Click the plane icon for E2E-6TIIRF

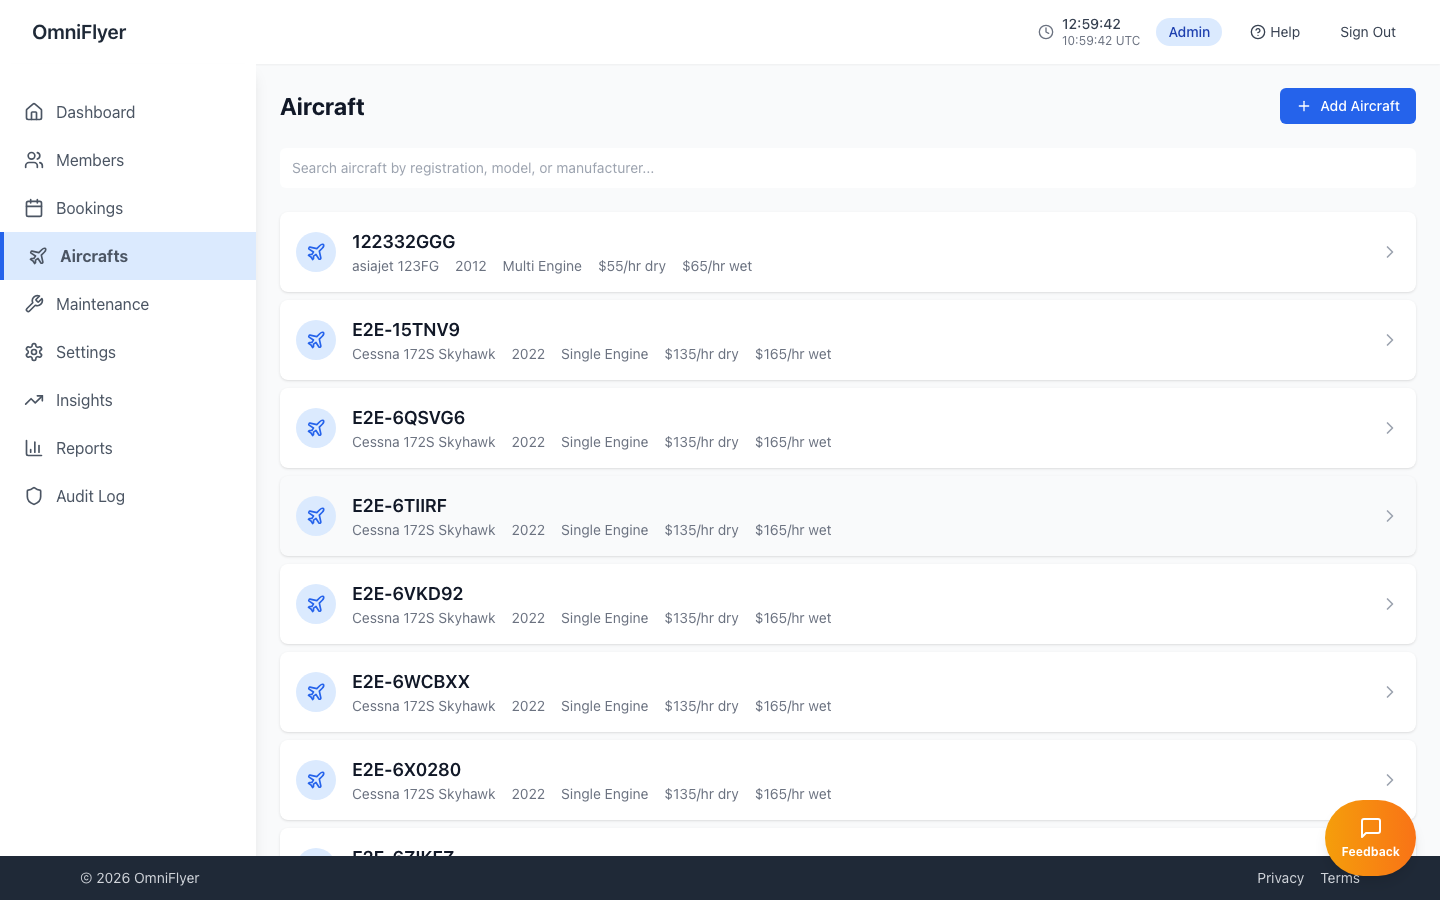[x=316, y=516]
